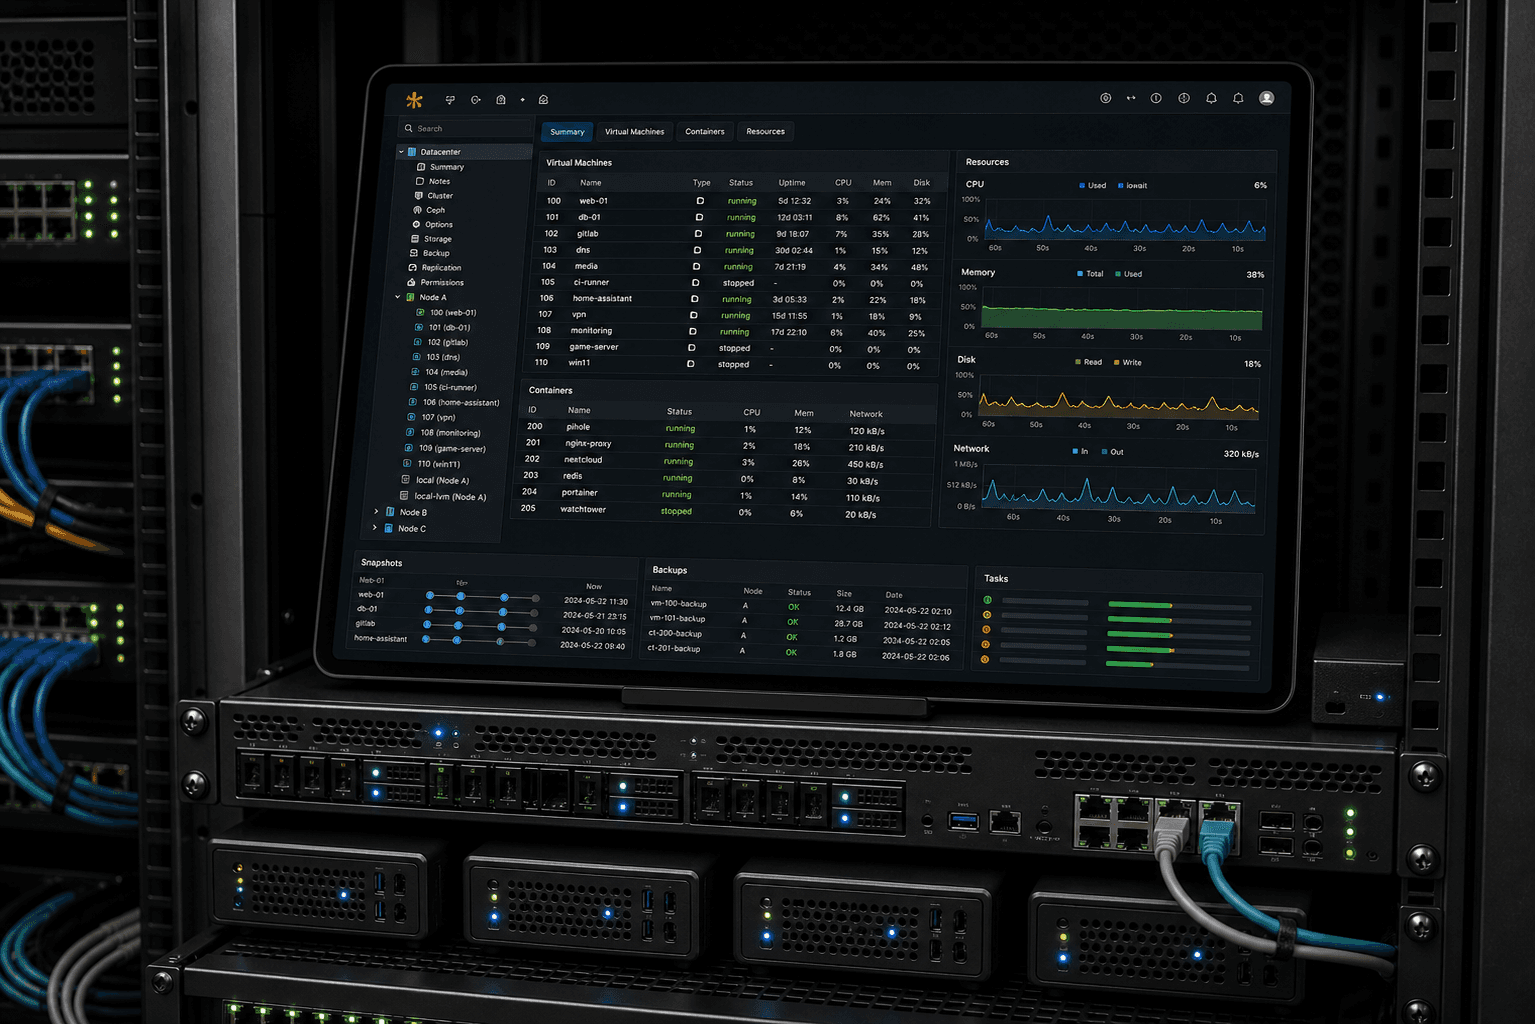Toggle the Read series in Disk legend
Image resolution: width=1535 pixels, height=1024 pixels.
point(1089,362)
